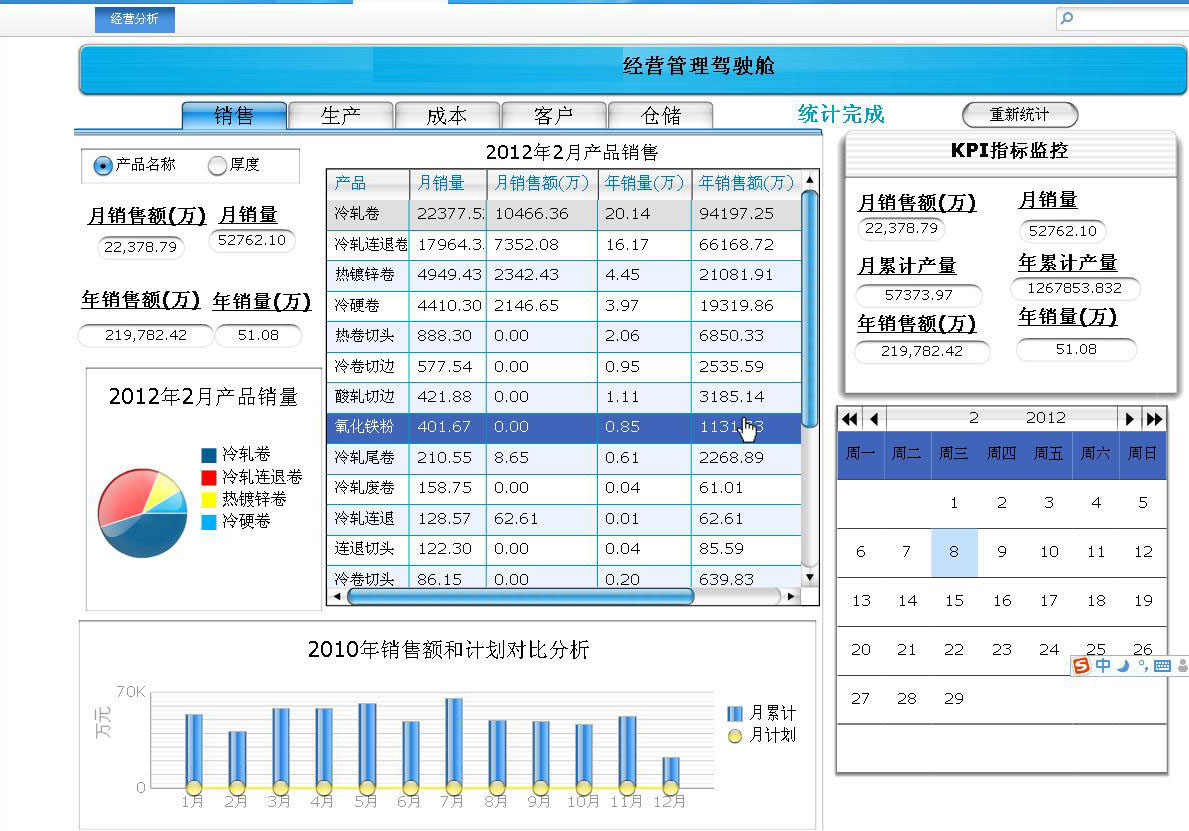The height and width of the screenshot is (831, 1189).
Task: Click the table's horizontal scrollbar
Action: (x=520, y=596)
